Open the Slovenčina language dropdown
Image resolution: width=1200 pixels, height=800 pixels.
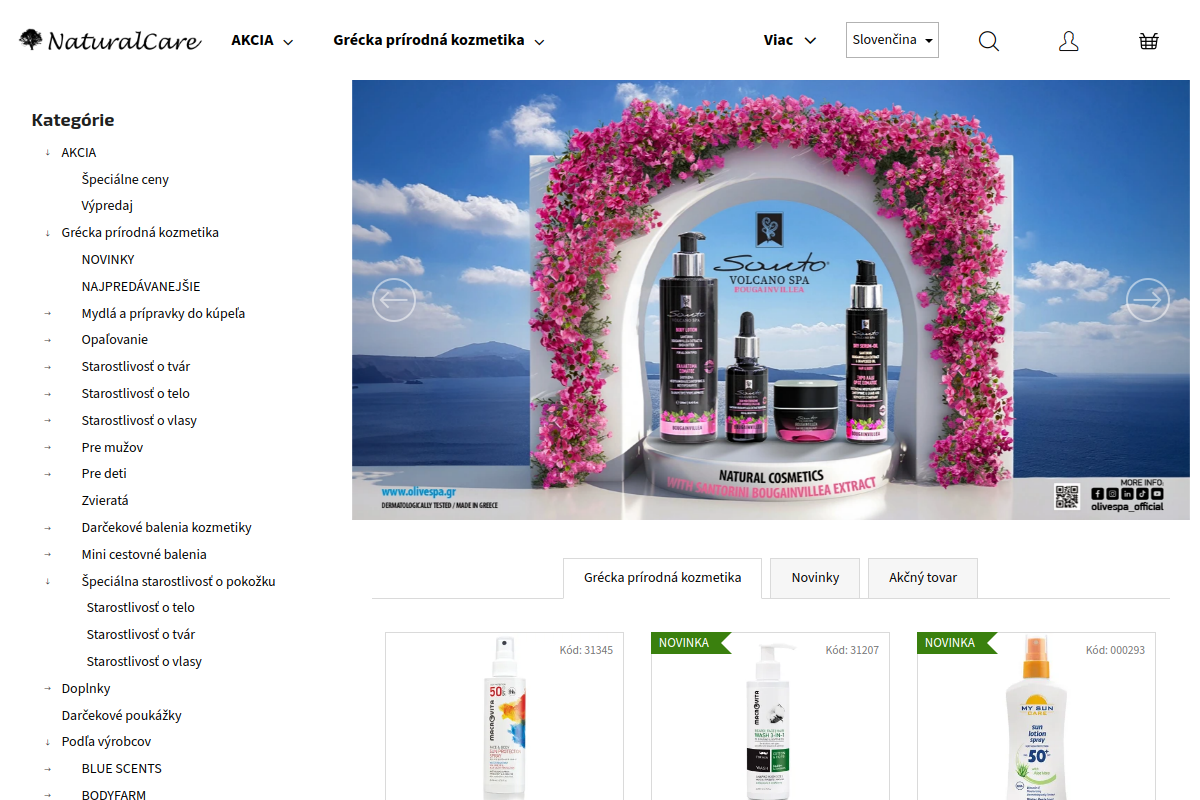pos(892,40)
